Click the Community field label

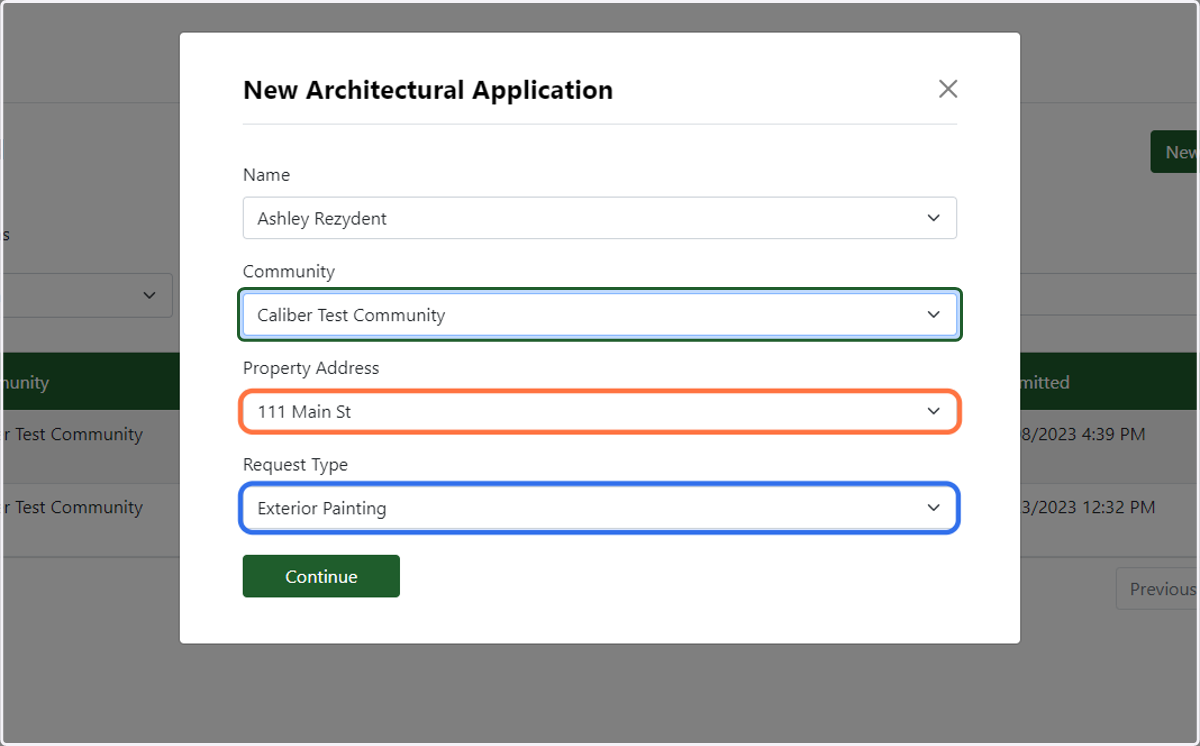pos(289,272)
